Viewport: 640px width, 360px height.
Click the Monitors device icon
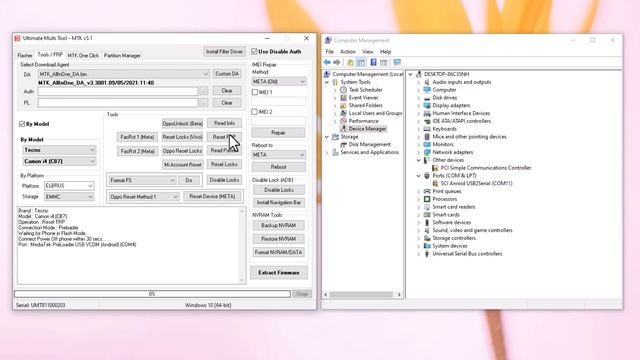pyautogui.click(x=427, y=144)
